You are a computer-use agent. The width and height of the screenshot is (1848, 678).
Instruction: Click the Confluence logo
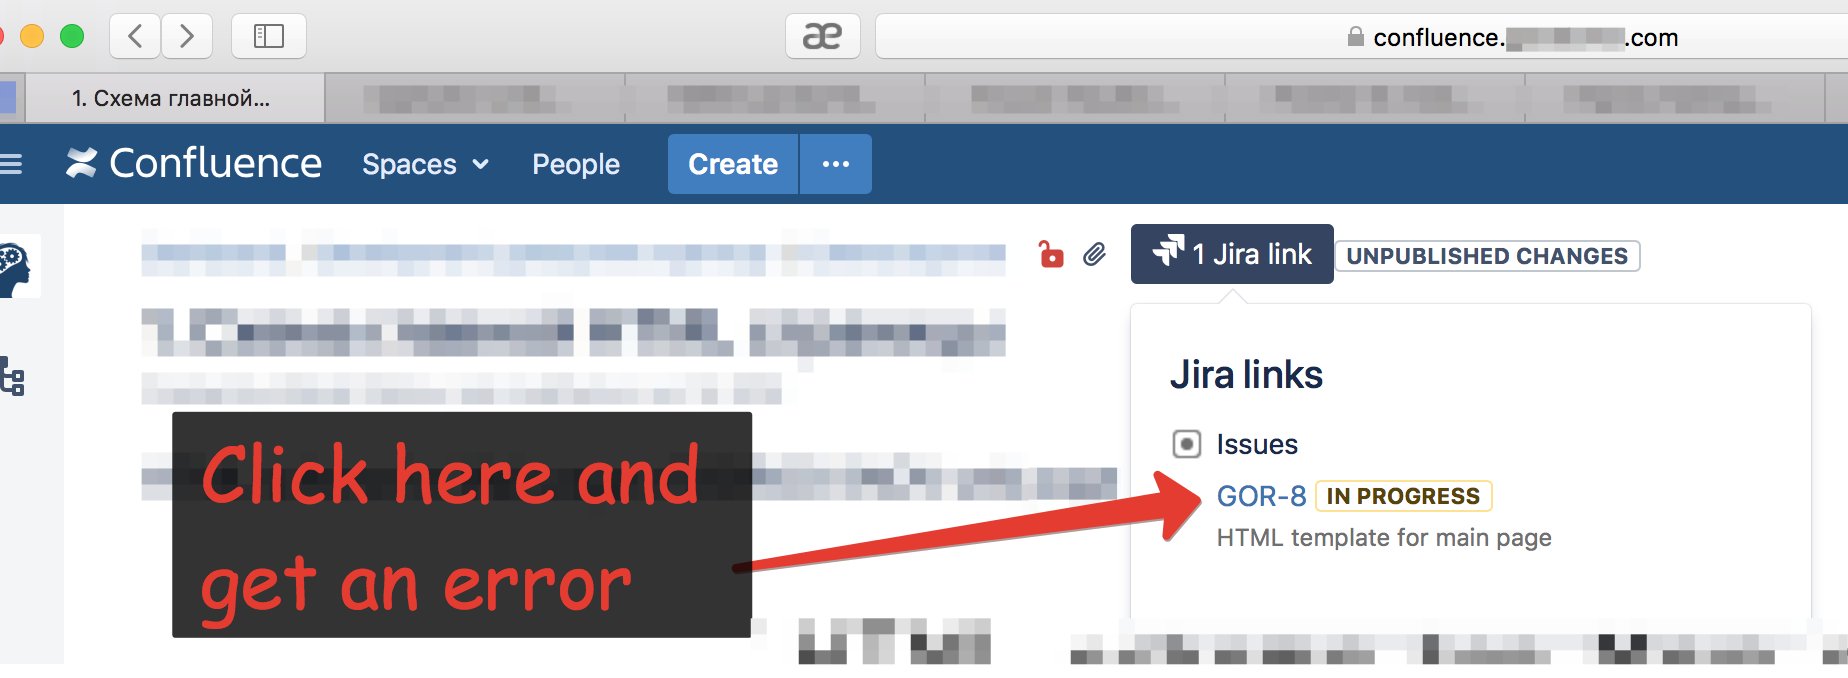click(194, 163)
